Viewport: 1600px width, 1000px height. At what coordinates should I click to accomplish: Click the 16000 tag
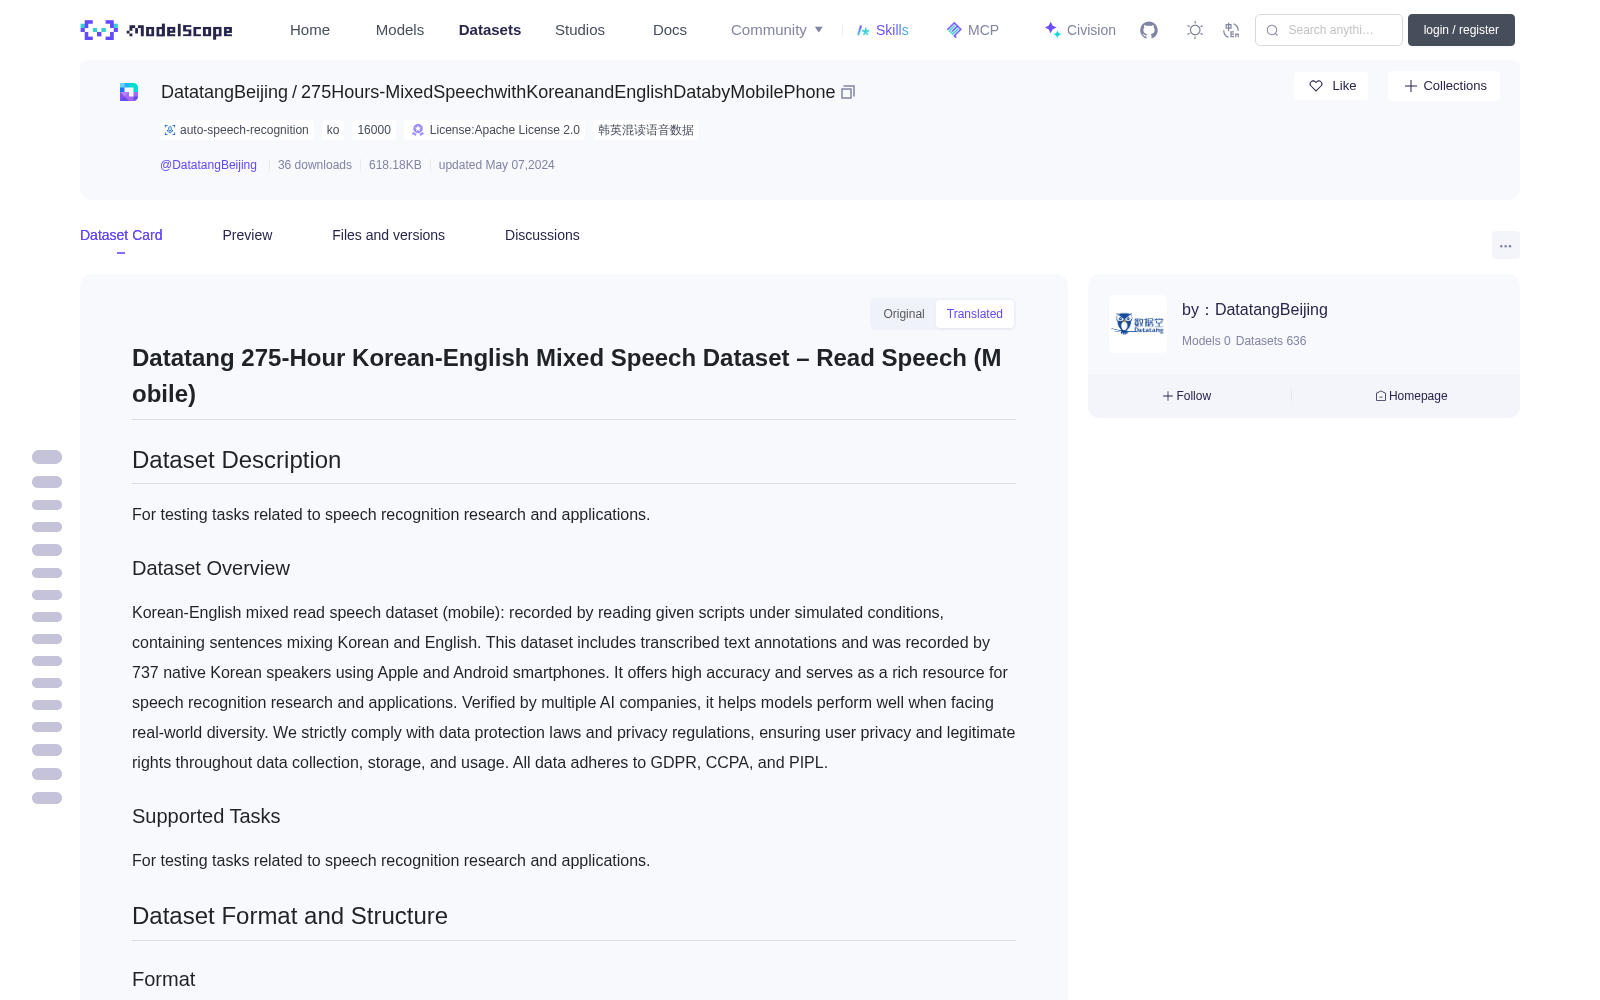tap(374, 130)
